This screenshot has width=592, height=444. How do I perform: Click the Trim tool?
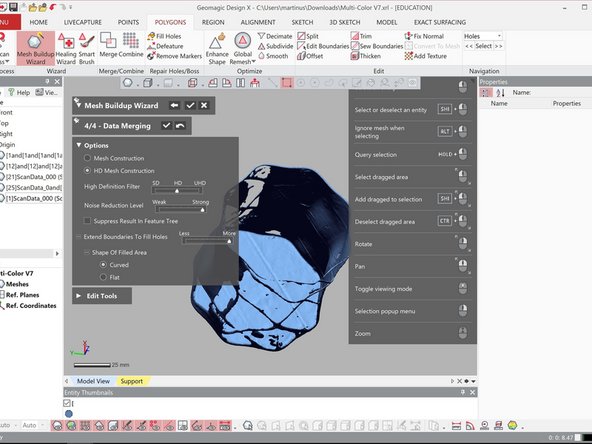(361, 36)
